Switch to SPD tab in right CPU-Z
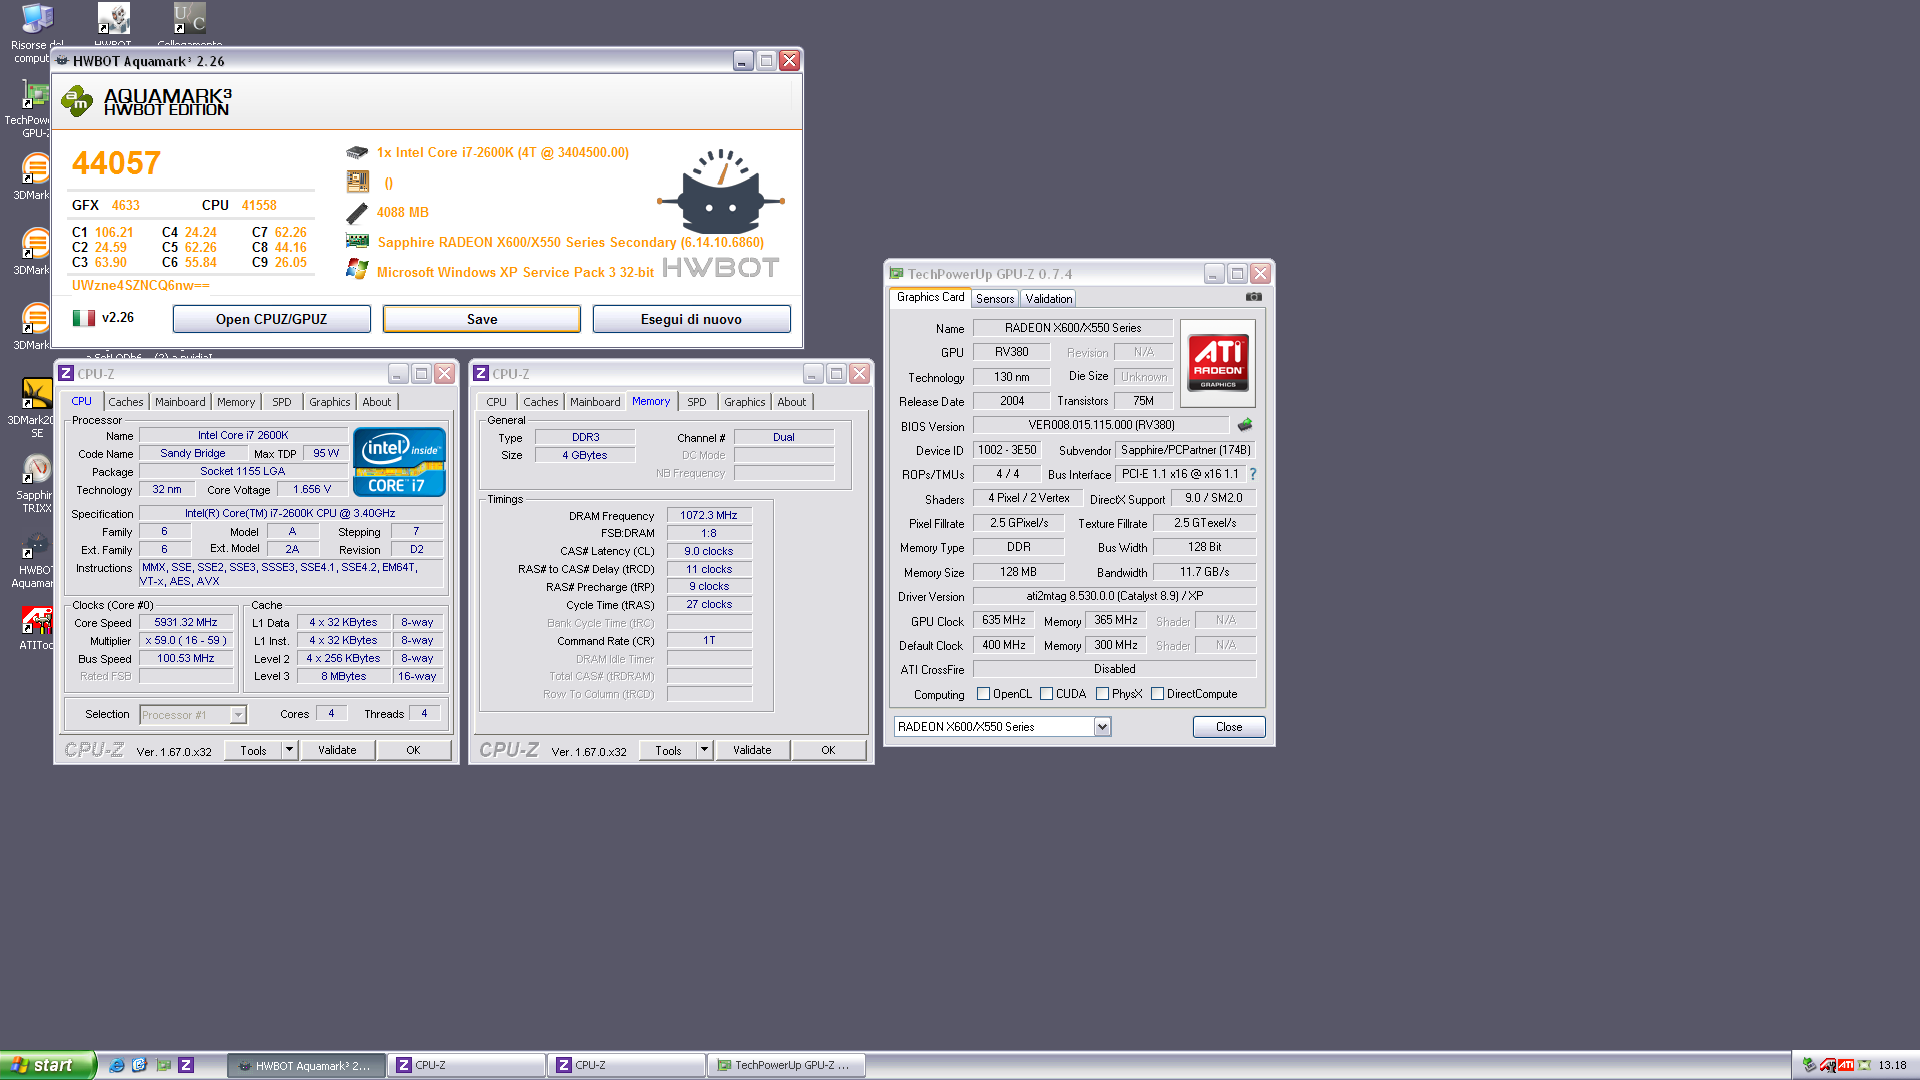The image size is (1920, 1080). point(697,402)
